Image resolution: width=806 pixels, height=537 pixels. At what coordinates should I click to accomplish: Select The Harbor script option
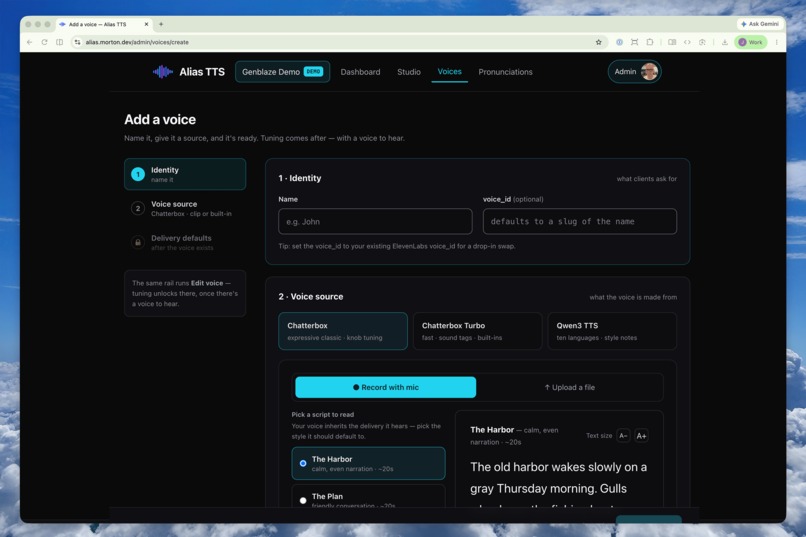(368, 463)
